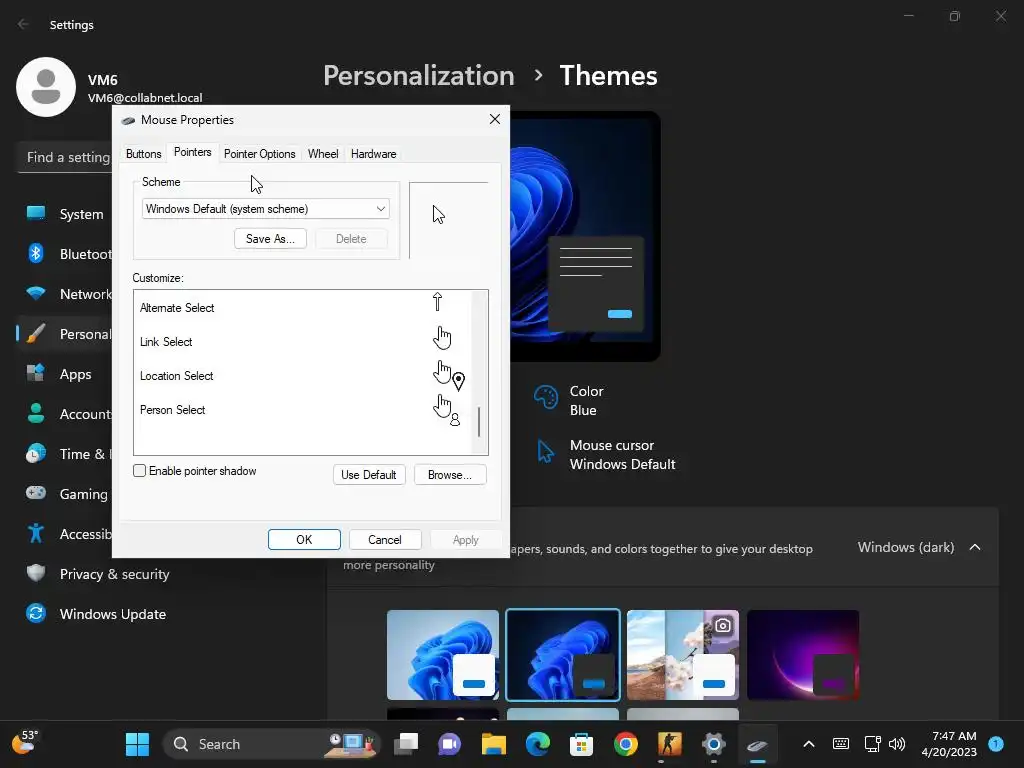The height and width of the screenshot is (768, 1024).
Task: Open Microsoft Store from taskbar
Action: coord(581,744)
